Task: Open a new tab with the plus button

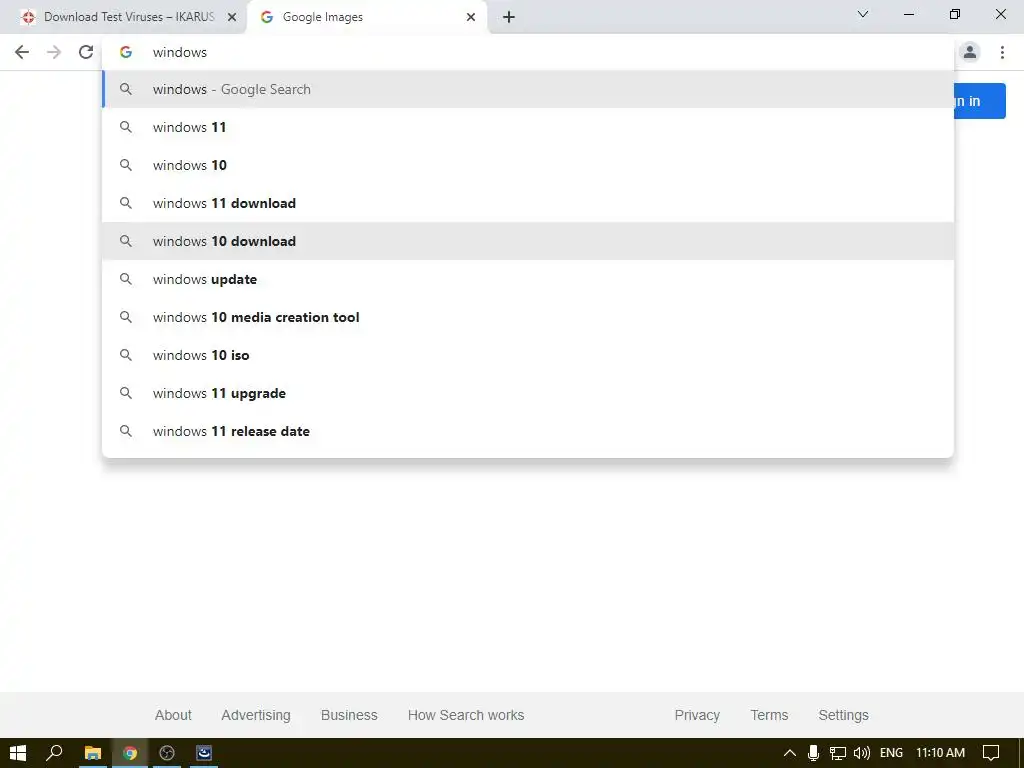Action: pyautogui.click(x=509, y=17)
